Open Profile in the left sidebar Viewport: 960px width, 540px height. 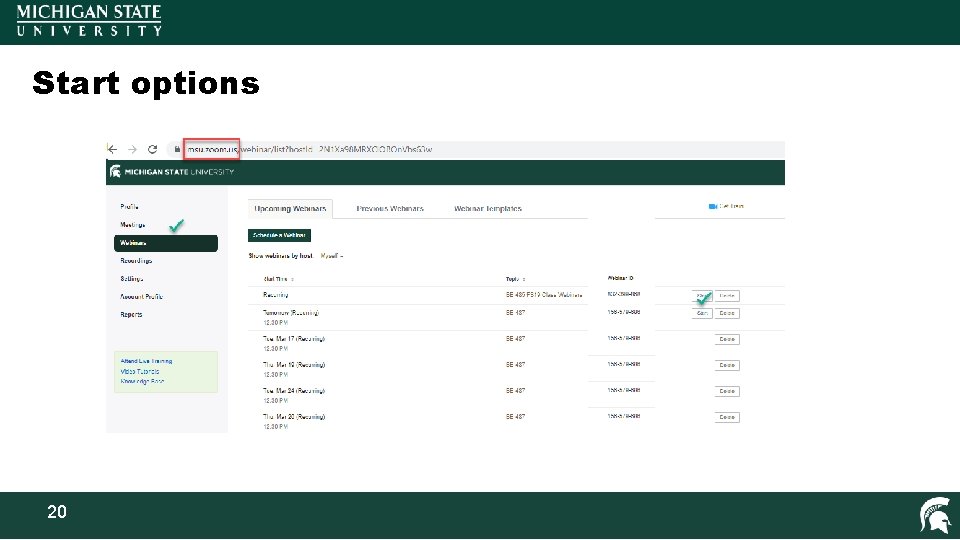pyautogui.click(x=129, y=207)
